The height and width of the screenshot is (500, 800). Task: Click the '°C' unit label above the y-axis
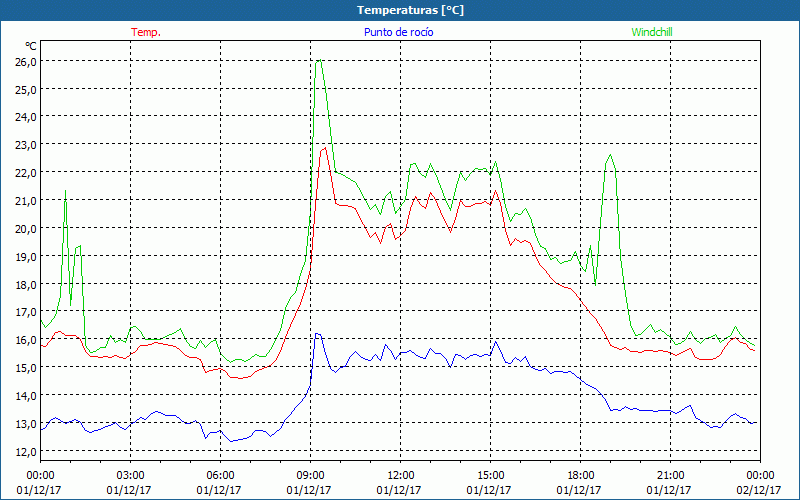click(31, 46)
